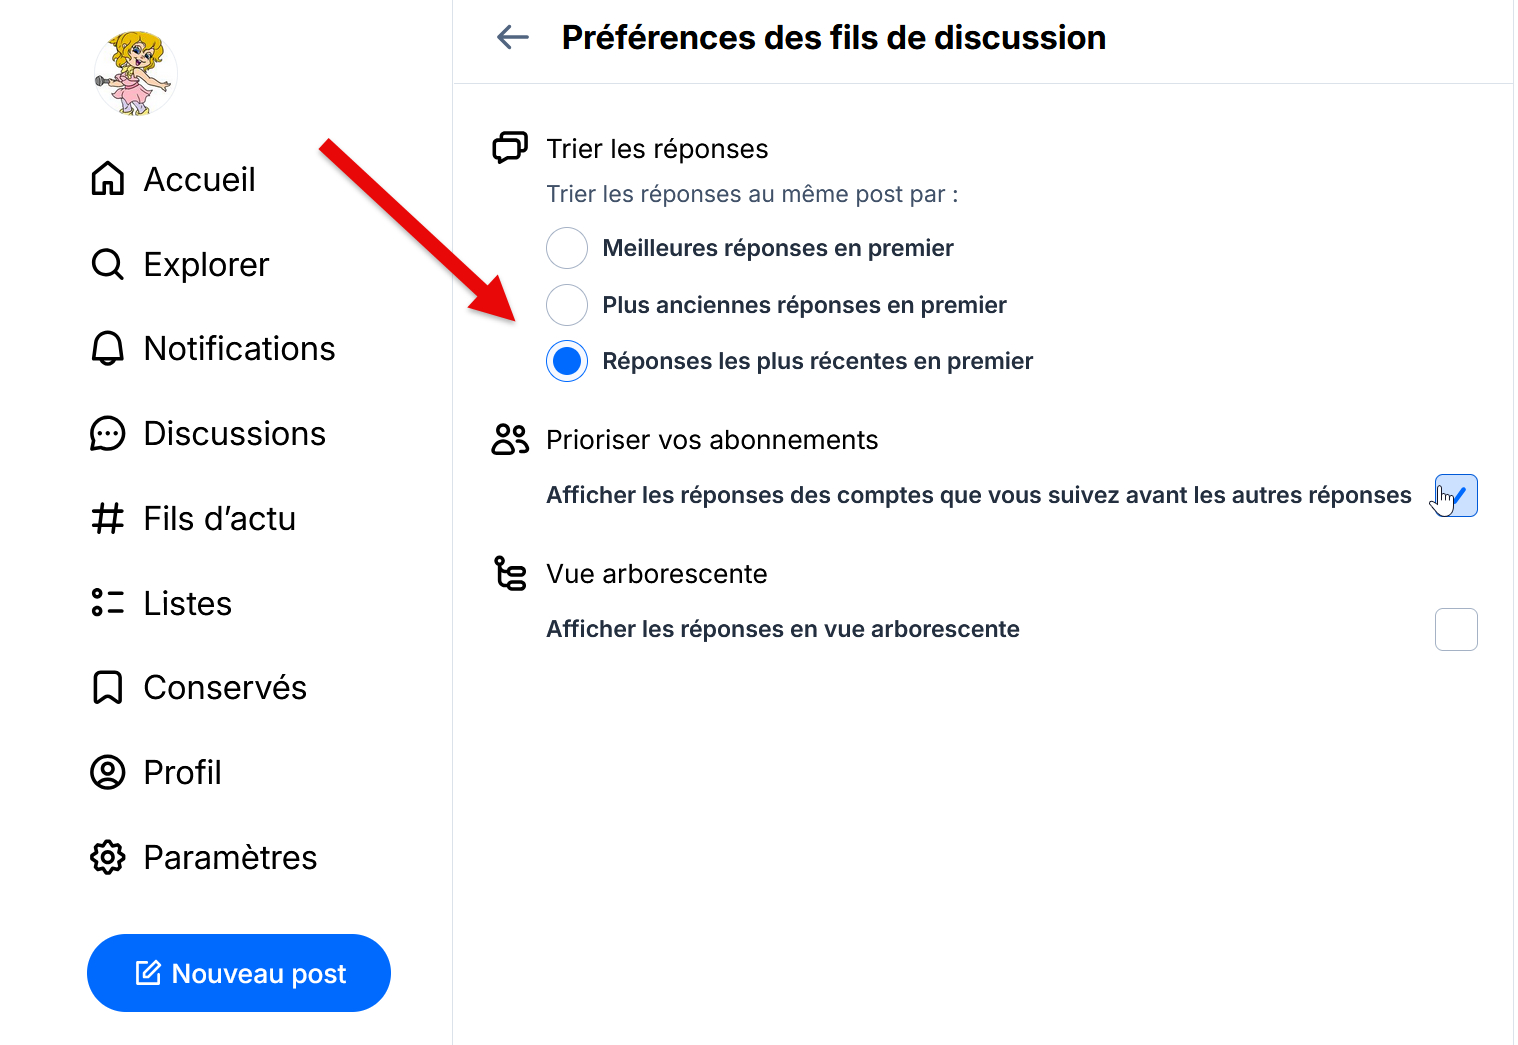Image resolution: width=1518 pixels, height=1045 pixels.
Task: Open the Profil menu item
Action: coord(182,773)
